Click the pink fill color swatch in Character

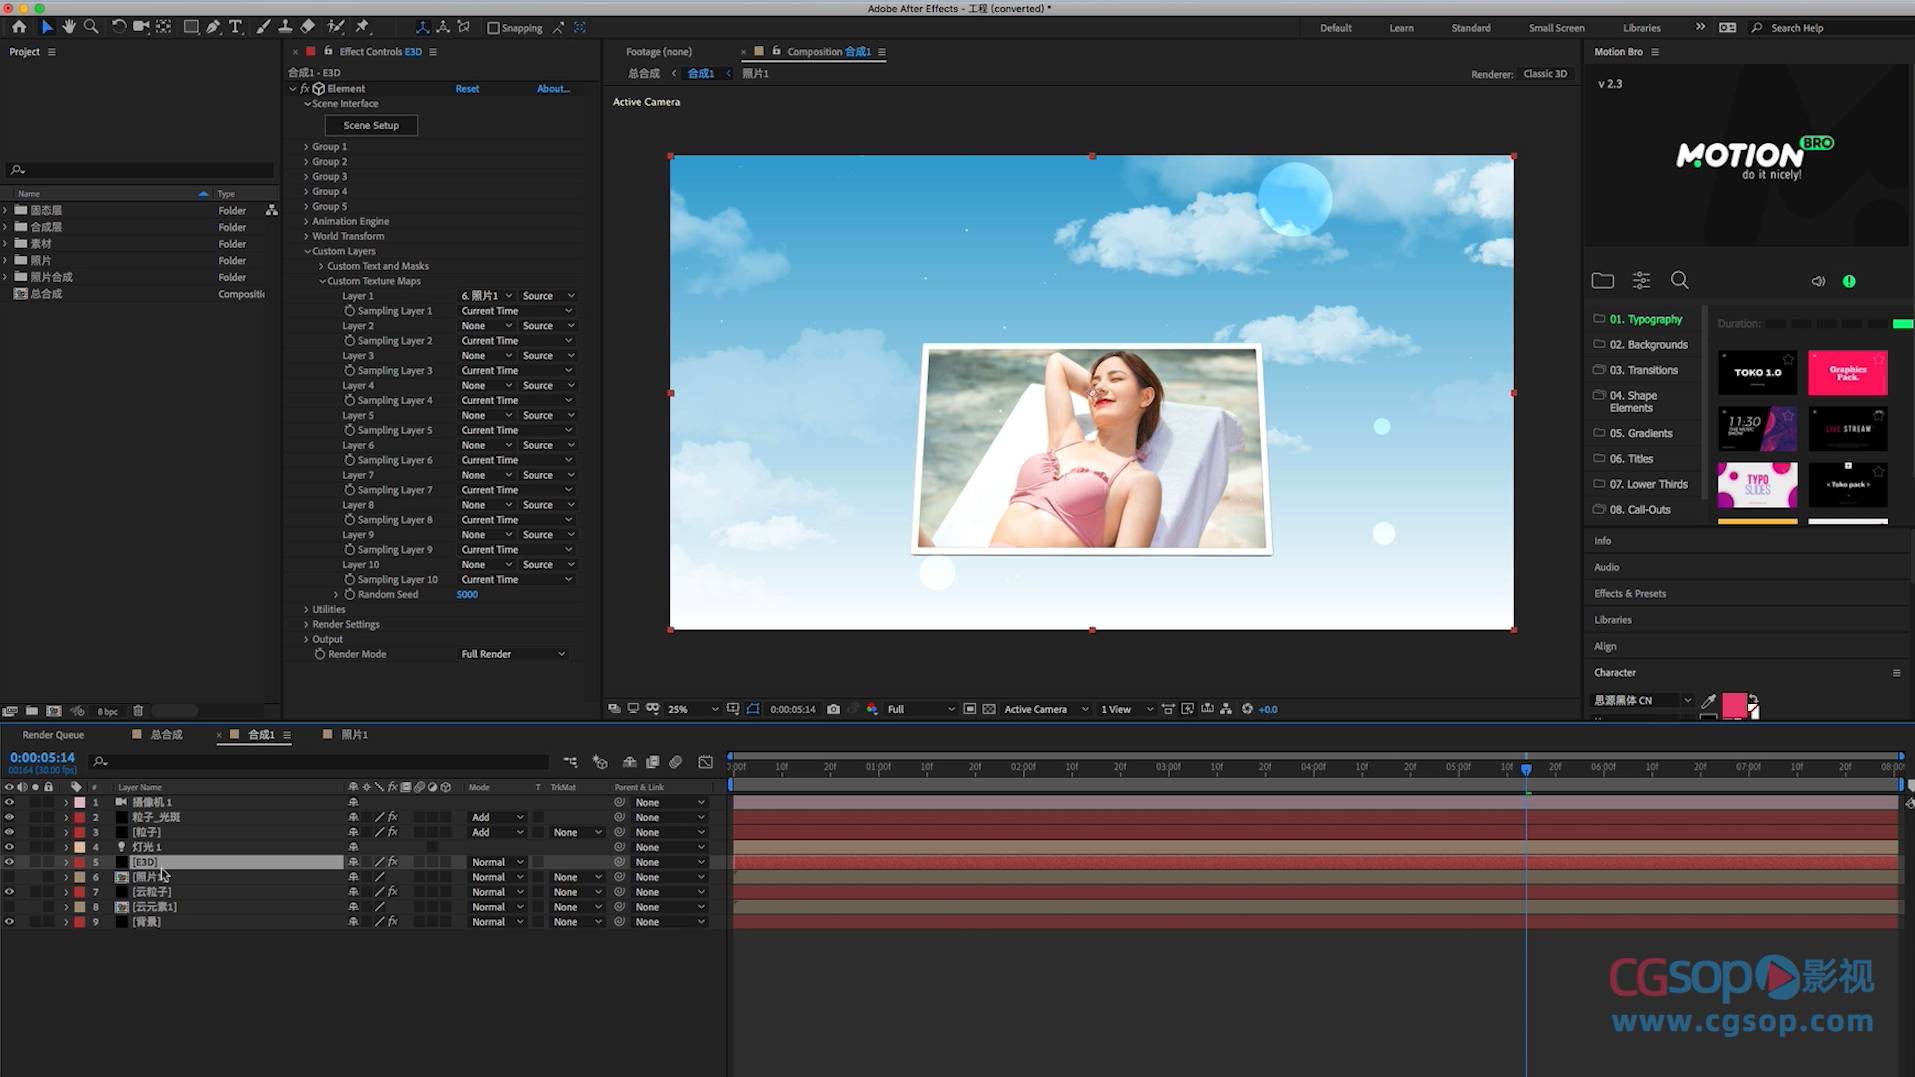click(1734, 703)
